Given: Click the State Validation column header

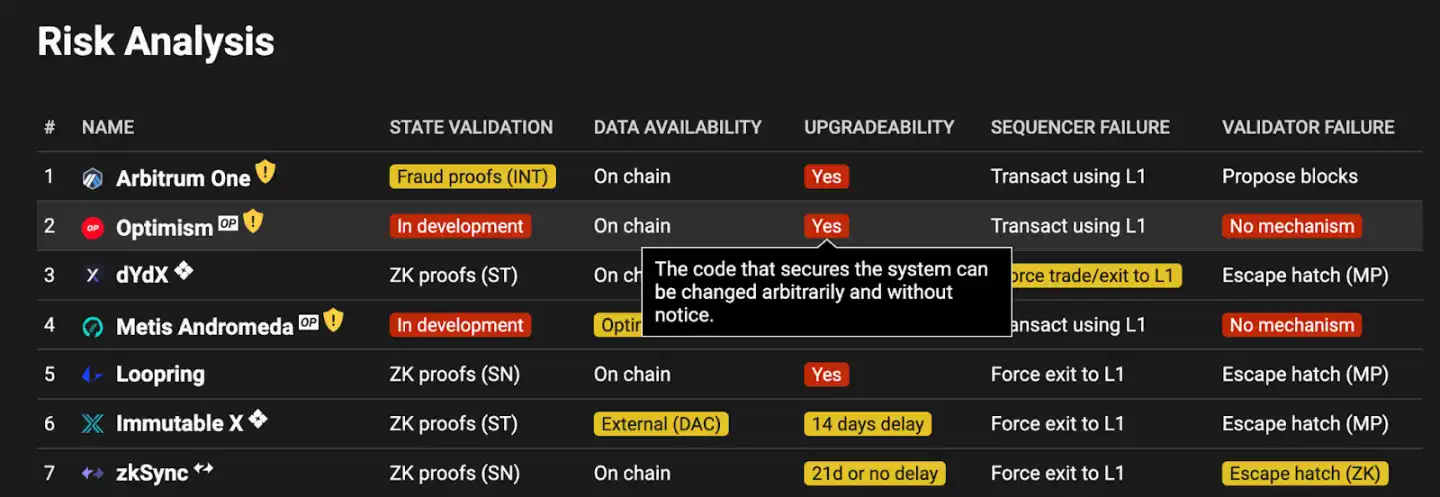Looking at the screenshot, I should click(x=471, y=127).
